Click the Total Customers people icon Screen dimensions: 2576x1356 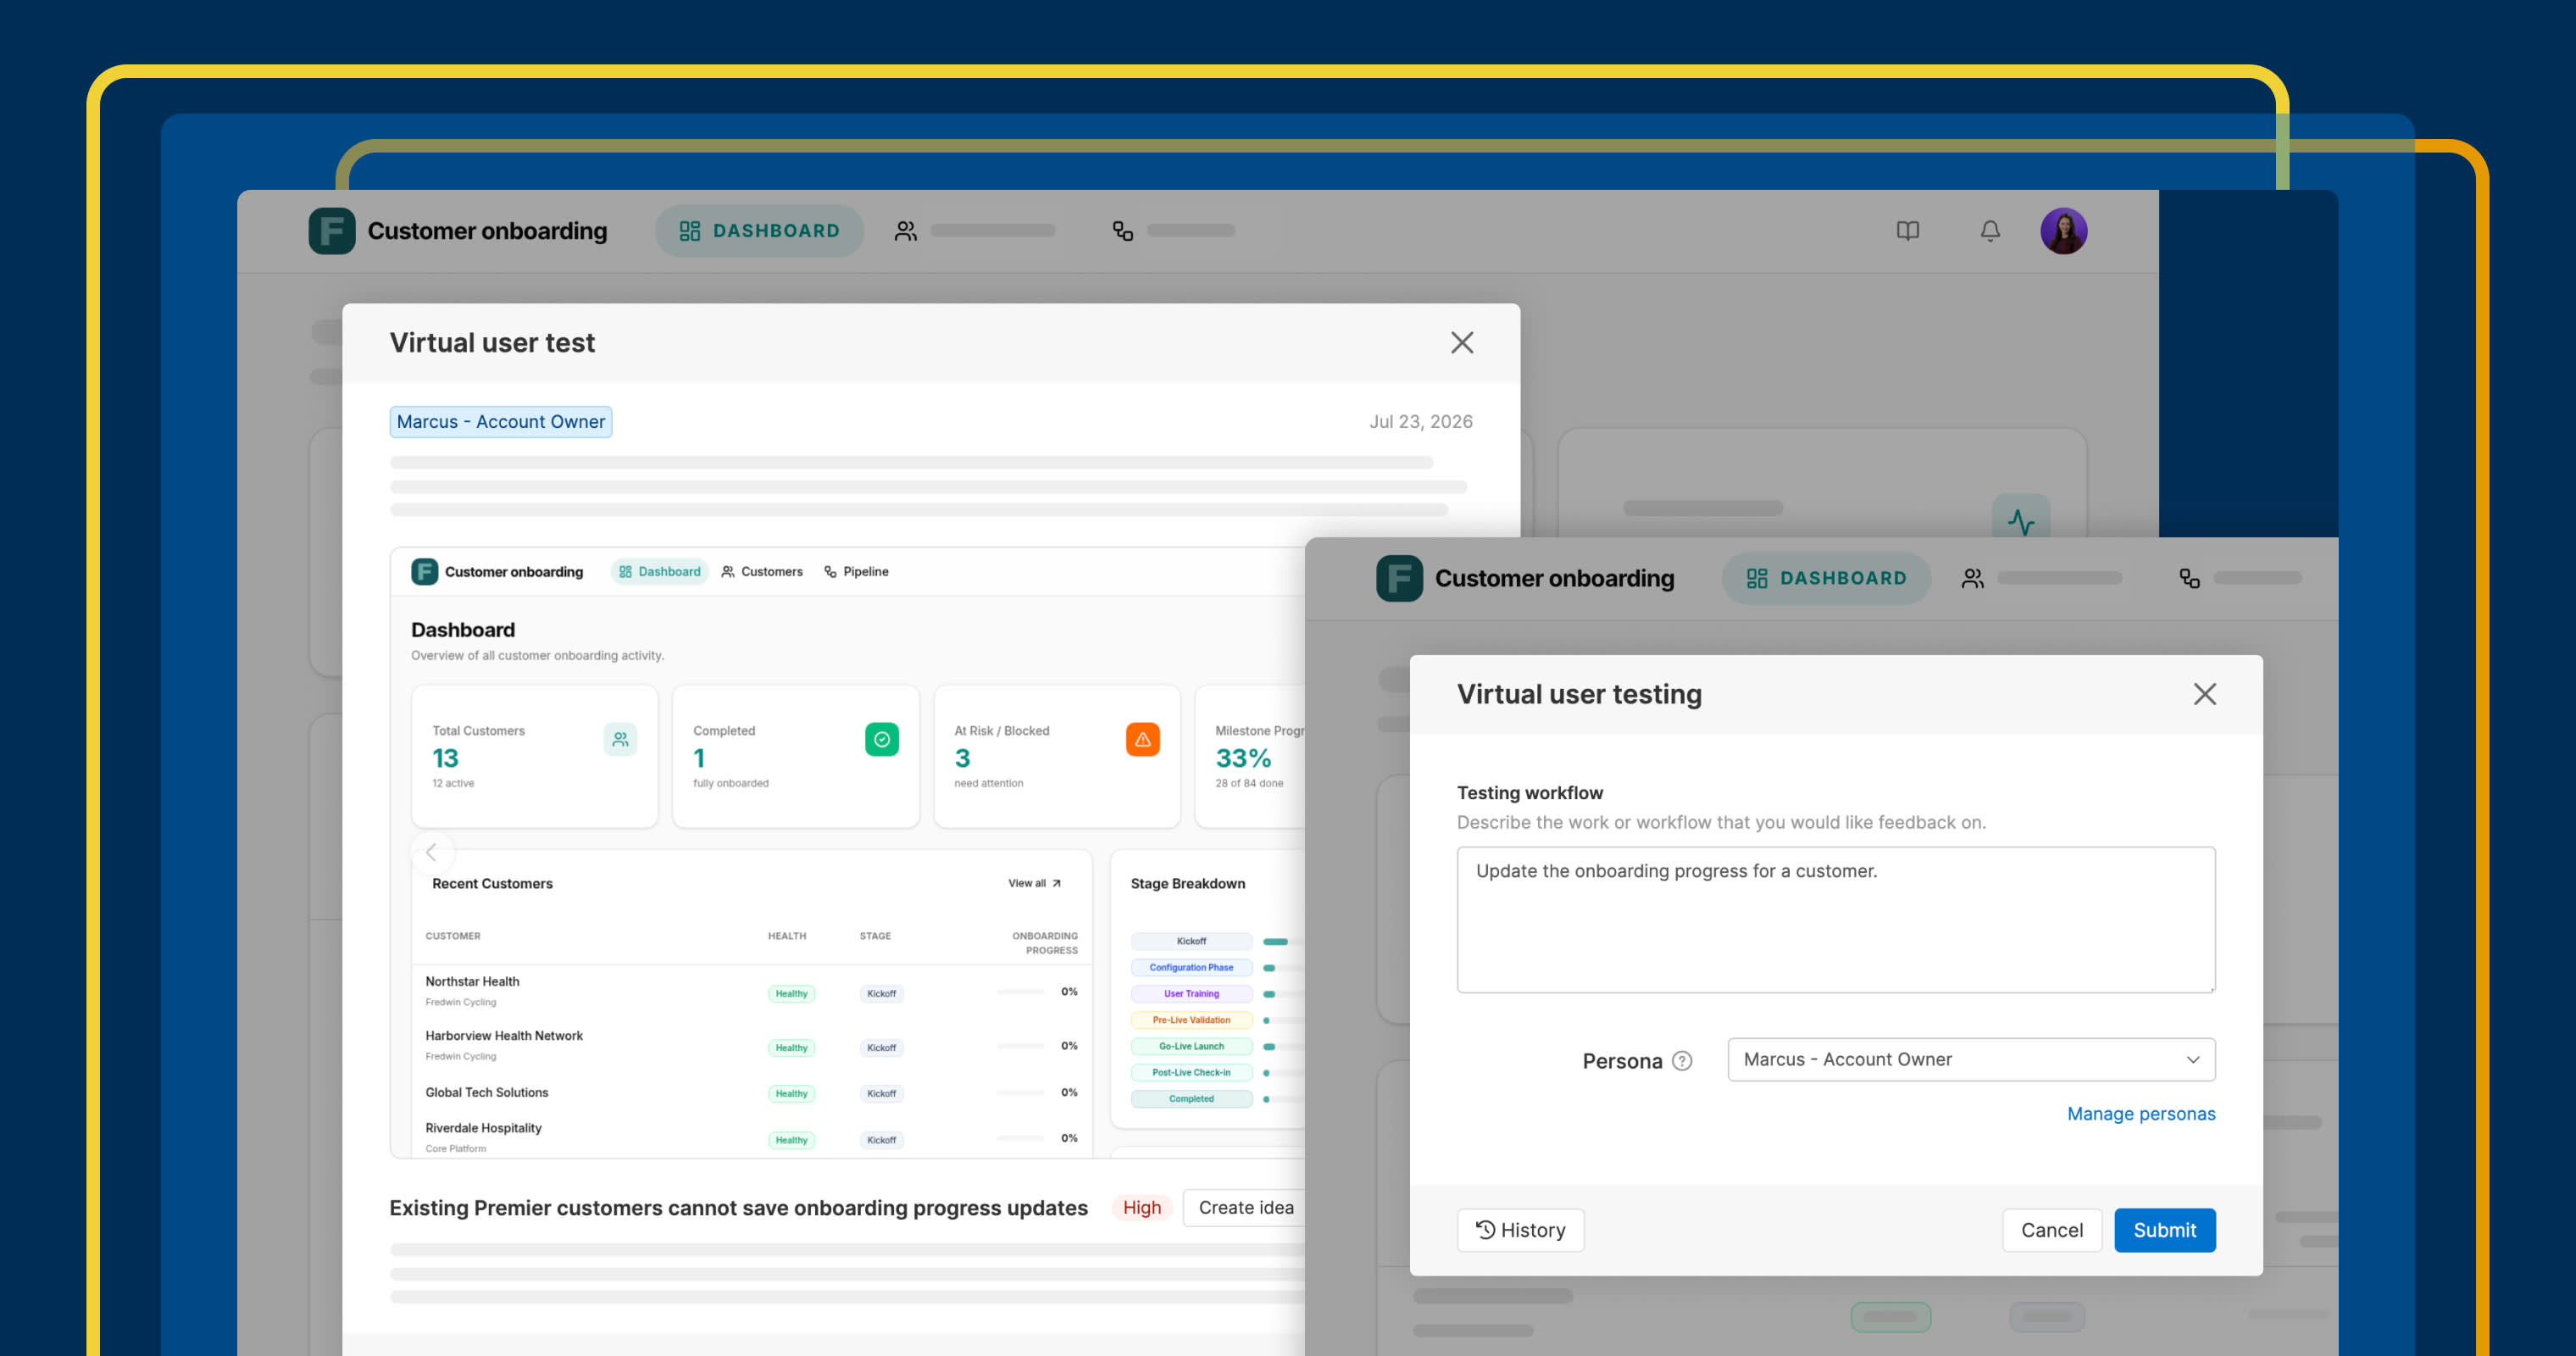click(620, 739)
